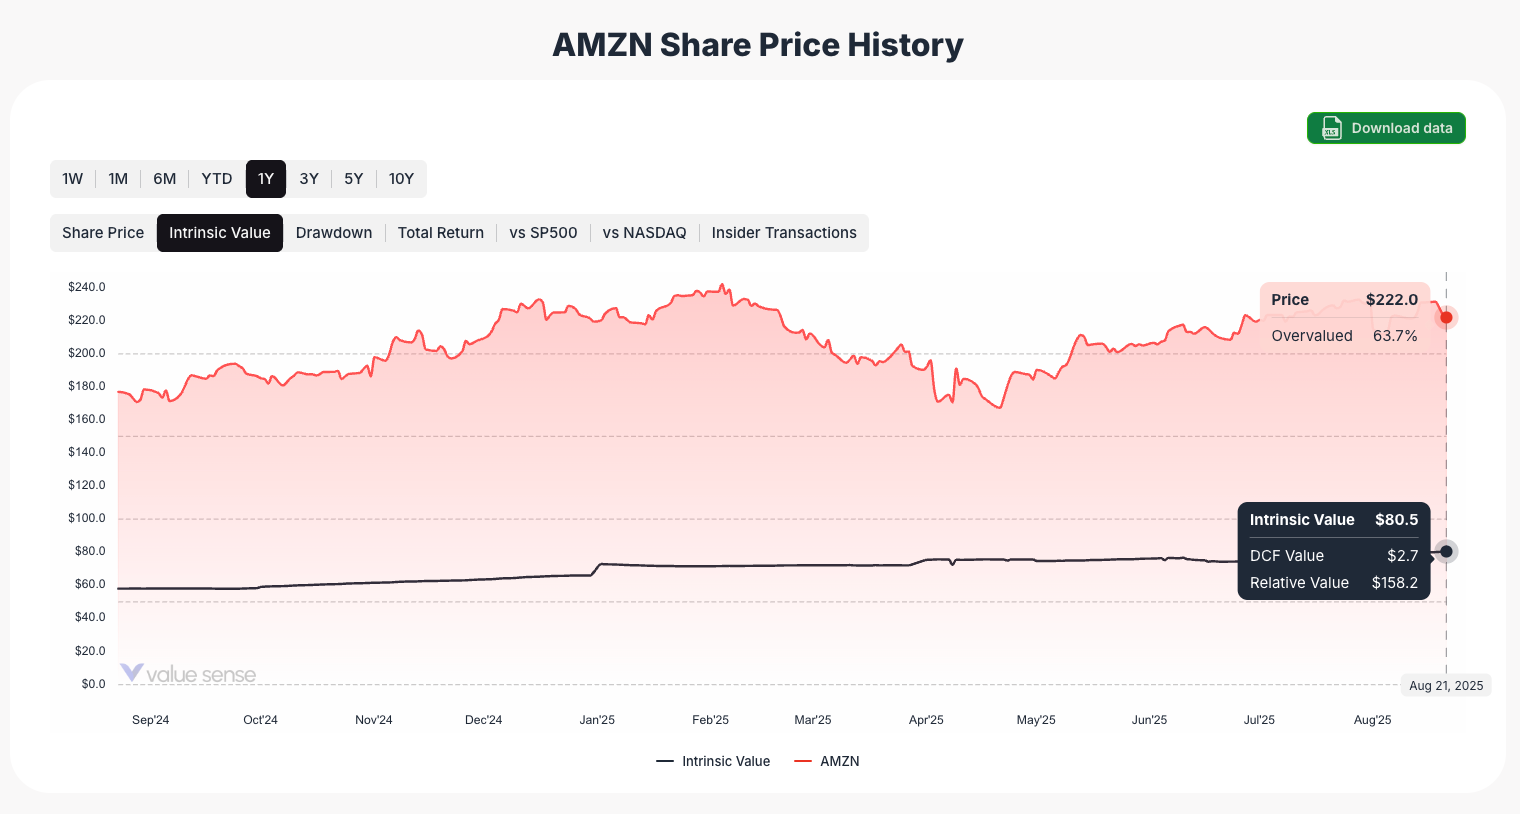The height and width of the screenshot is (814, 1520).
Task: Click the Value Sense logo watermark
Action: [188, 673]
